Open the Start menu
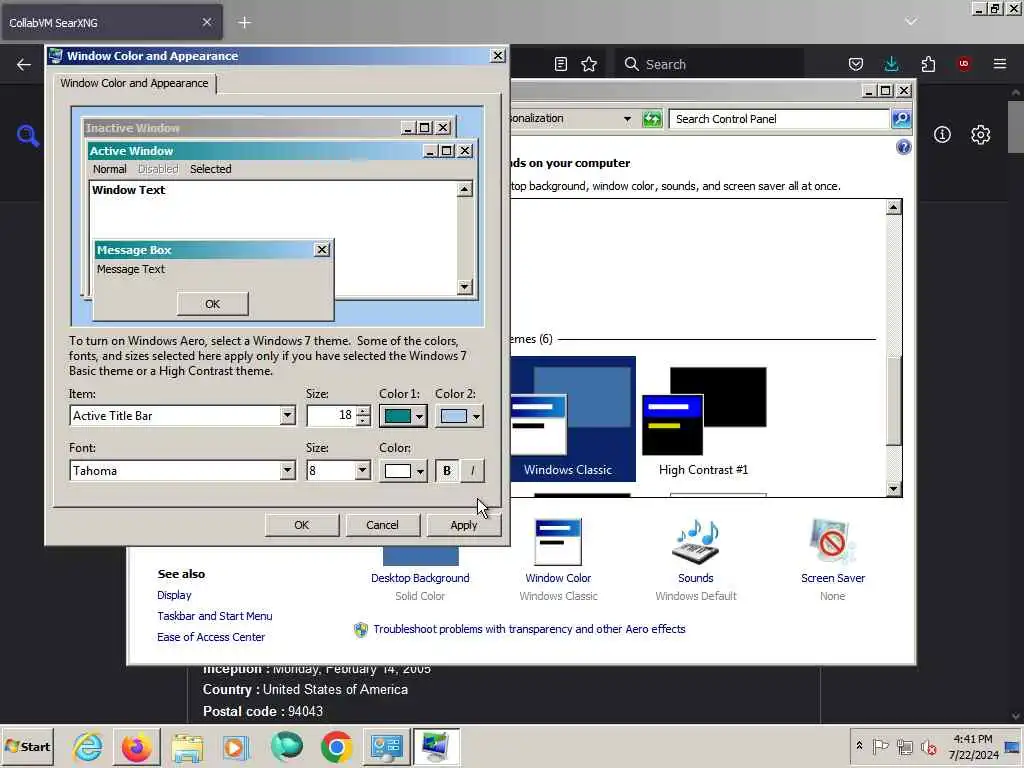This screenshot has width=1024, height=768. click(27, 746)
